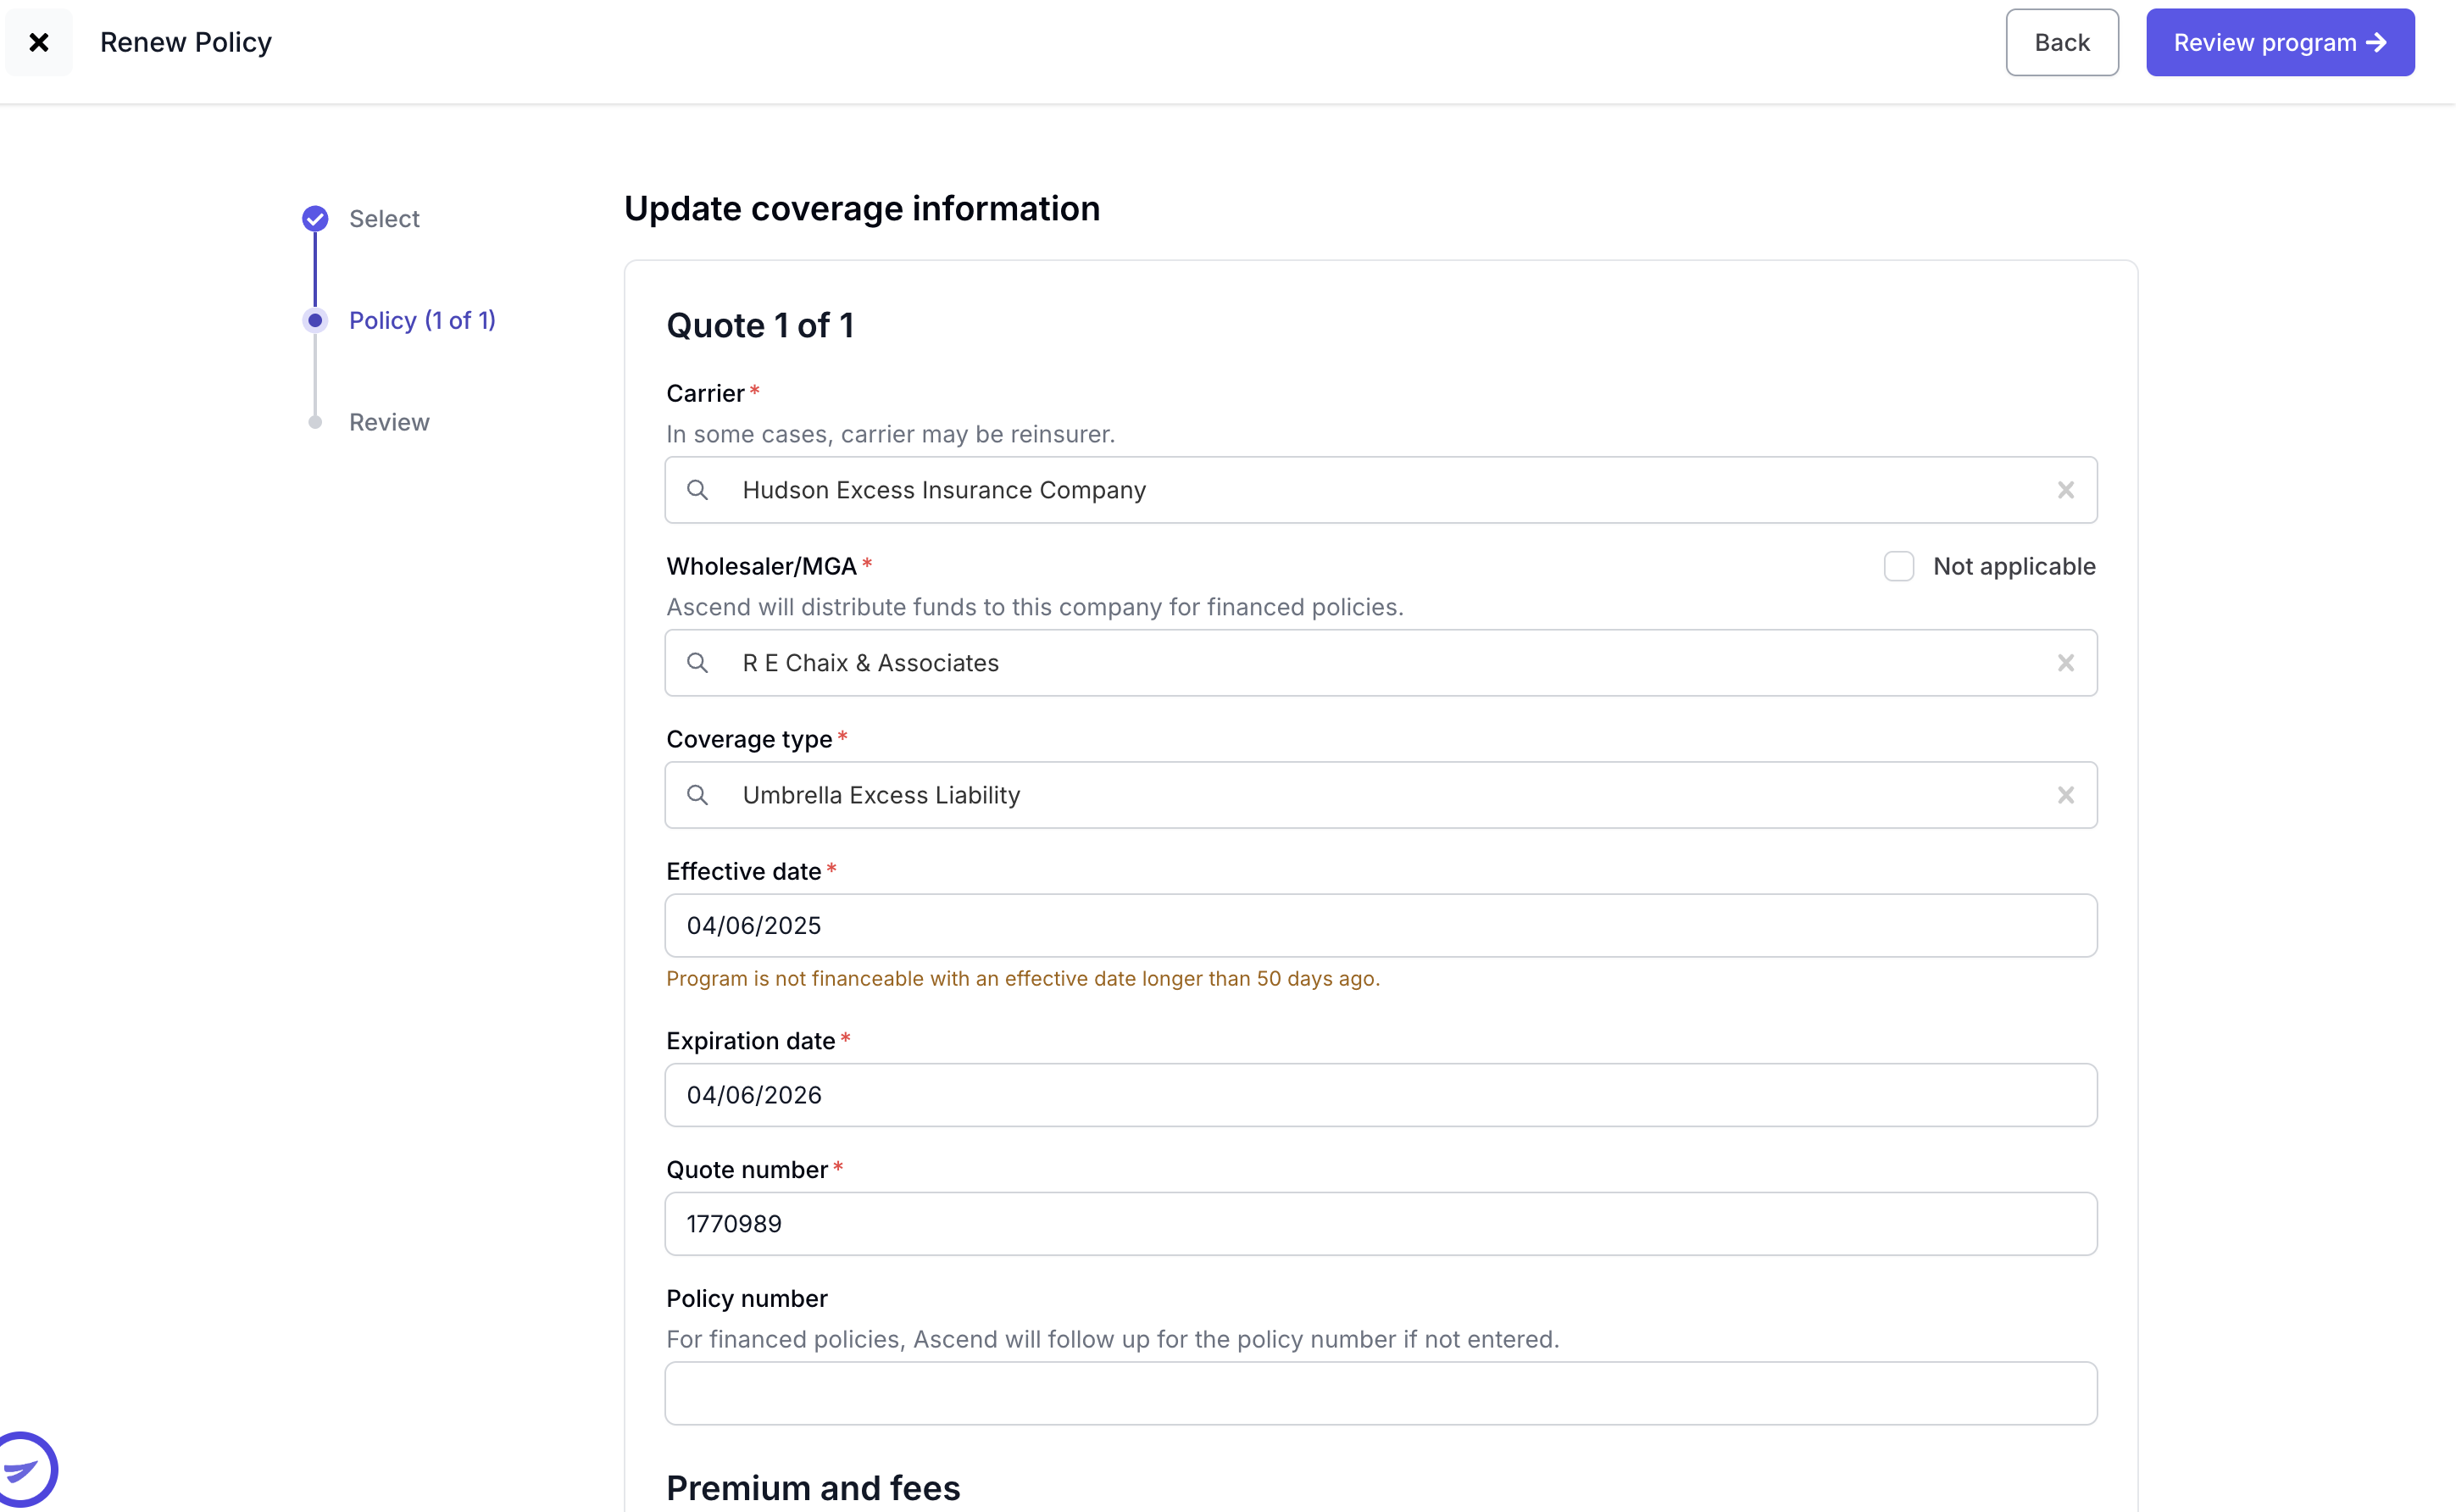Click the empty Policy number field

1380,1393
